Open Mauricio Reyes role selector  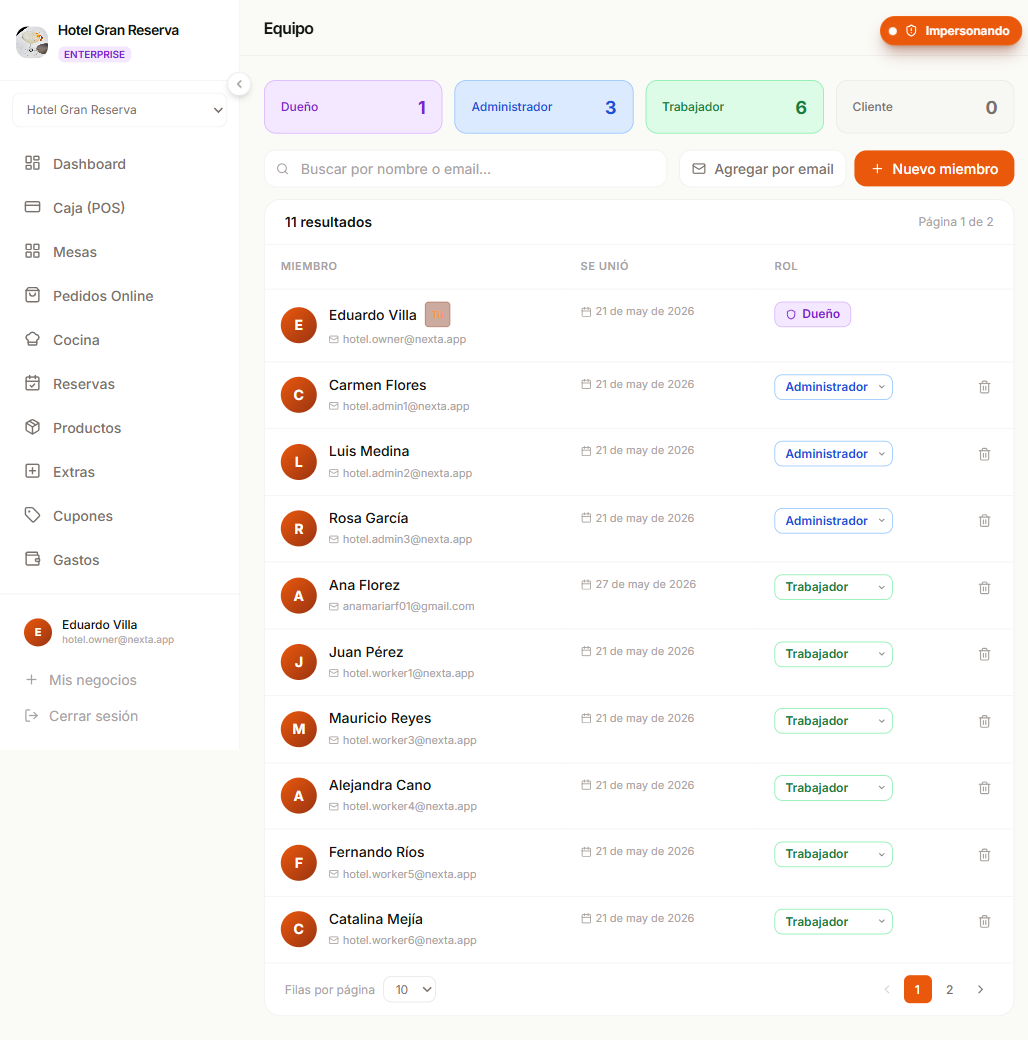(833, 721)
